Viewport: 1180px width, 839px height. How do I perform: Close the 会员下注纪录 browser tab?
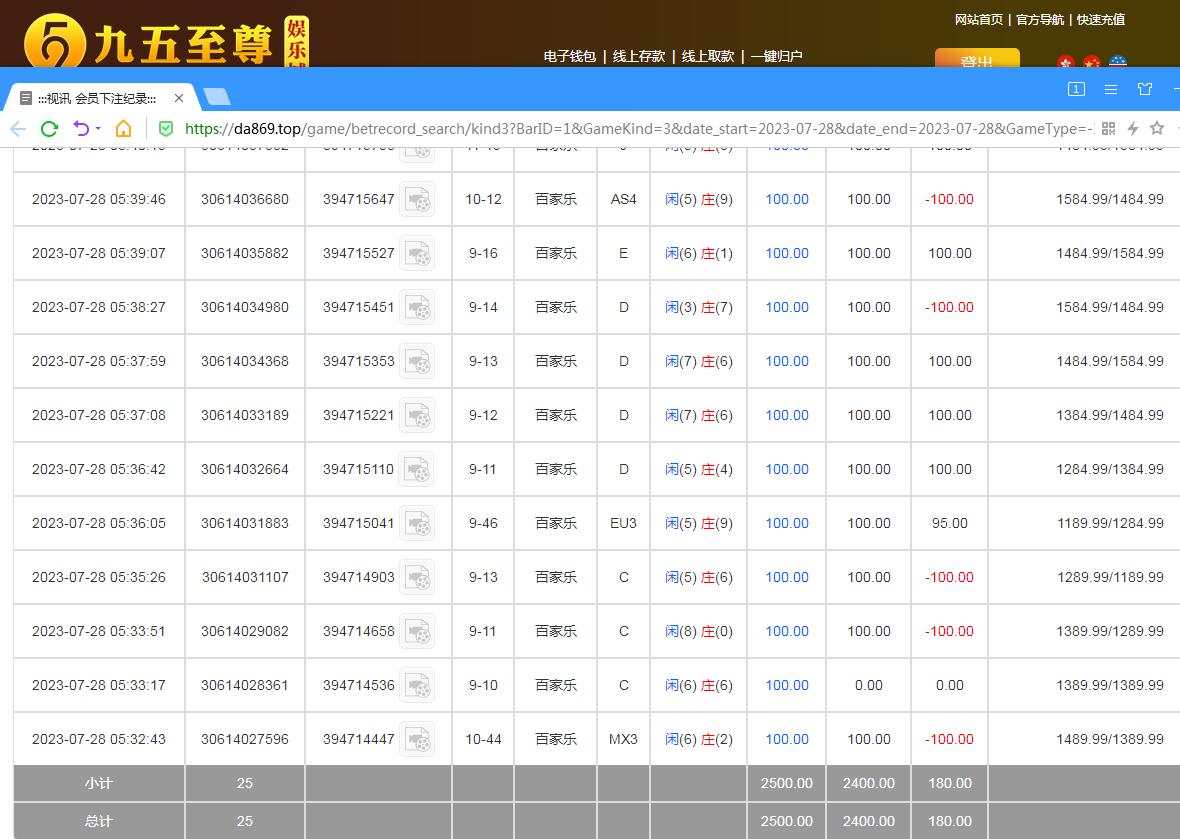[178, 99]
